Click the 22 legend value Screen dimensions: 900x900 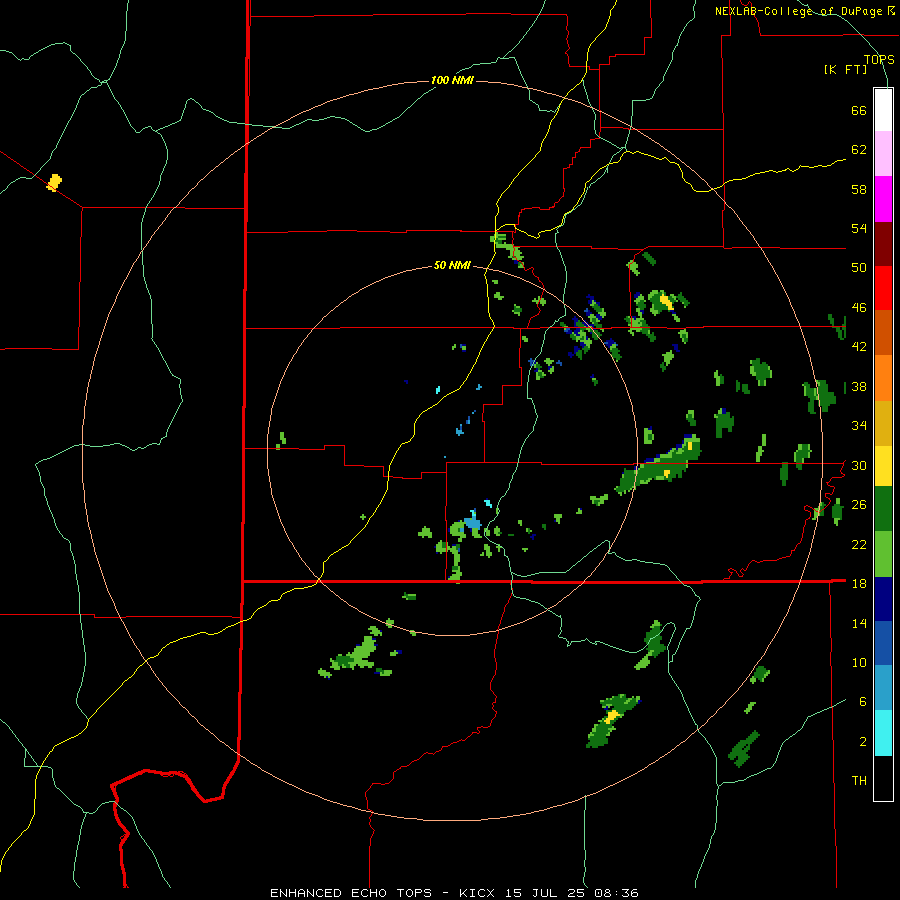(x=859, y=544)
